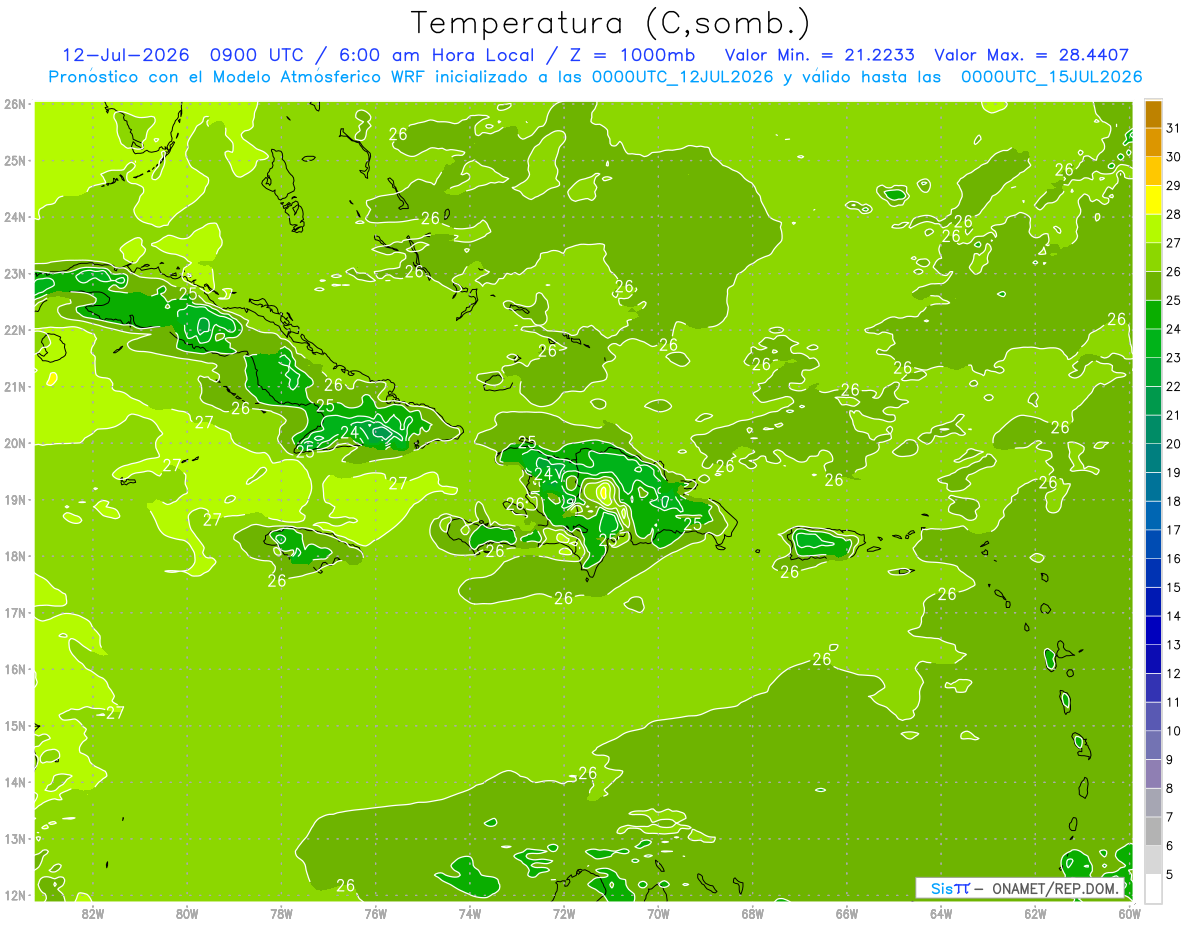This screenshot has height=927, width=1200.
Task: Click the white swatch below 5
Action: [1153, 888]
